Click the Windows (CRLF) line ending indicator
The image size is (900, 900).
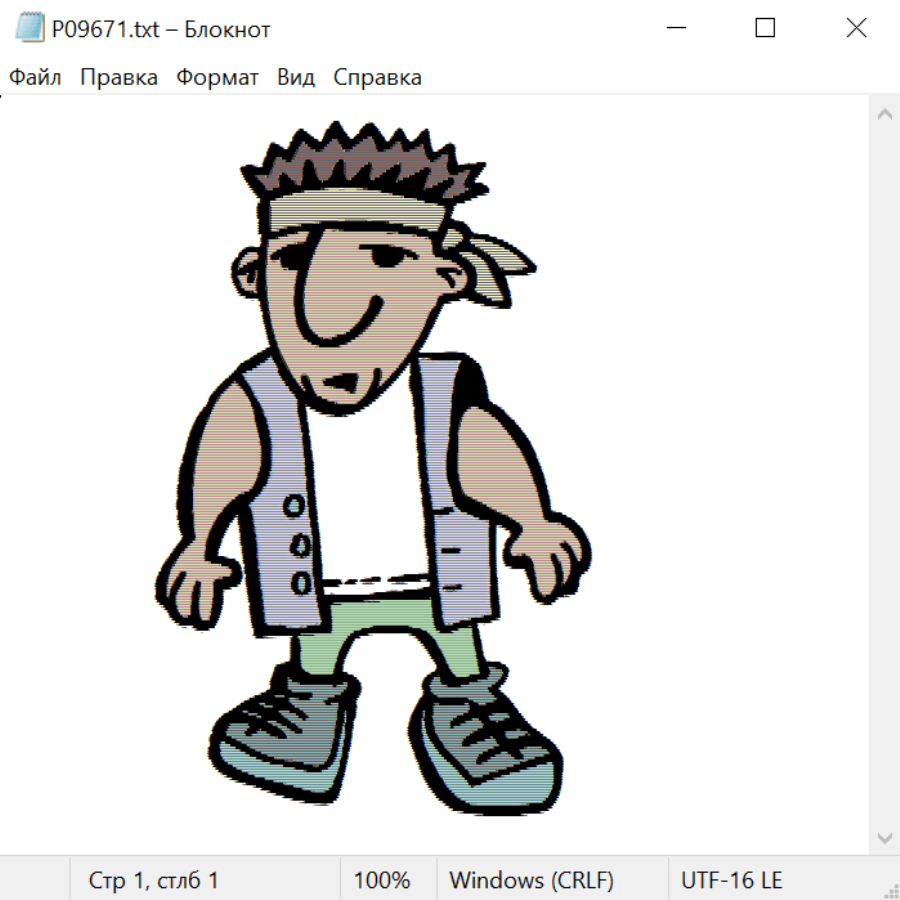coord(531,881)
